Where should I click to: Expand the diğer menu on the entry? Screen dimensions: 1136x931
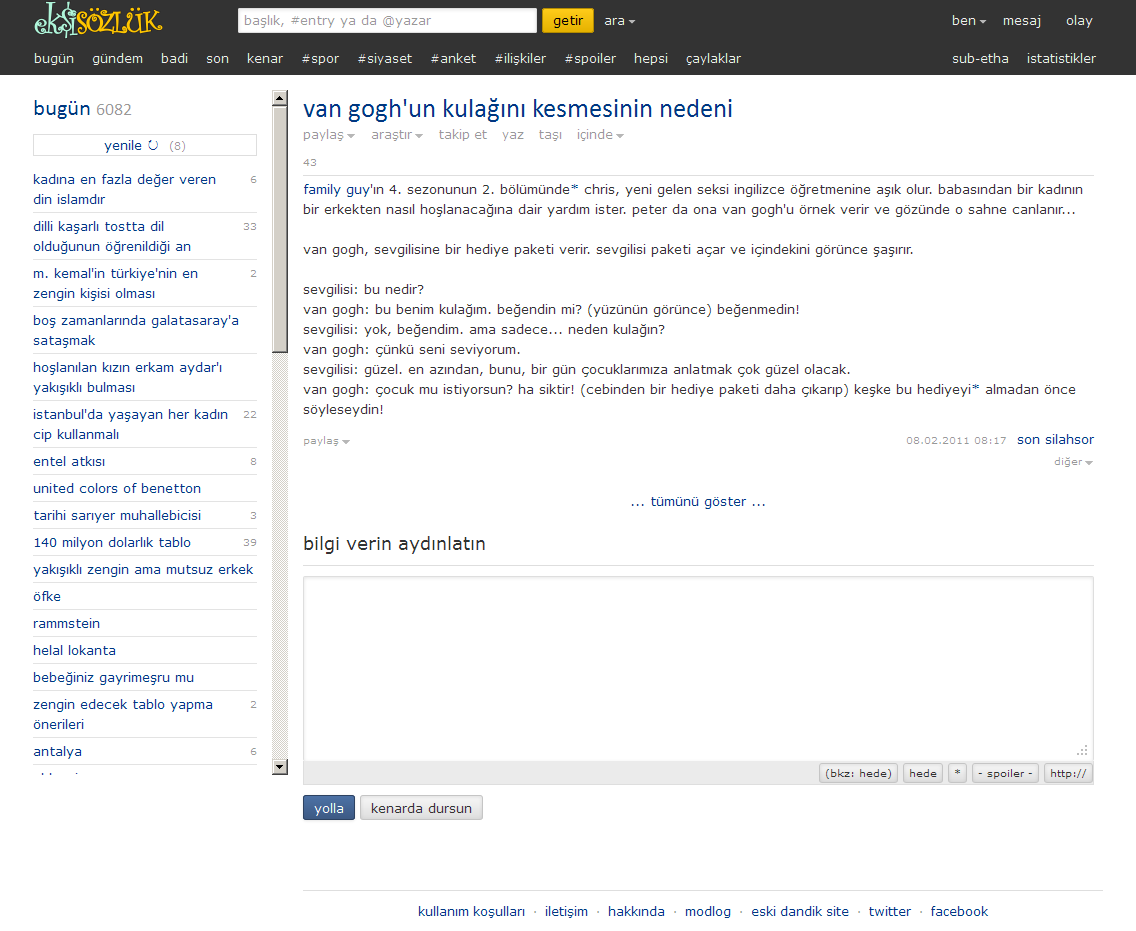(x=1073, y=462)
